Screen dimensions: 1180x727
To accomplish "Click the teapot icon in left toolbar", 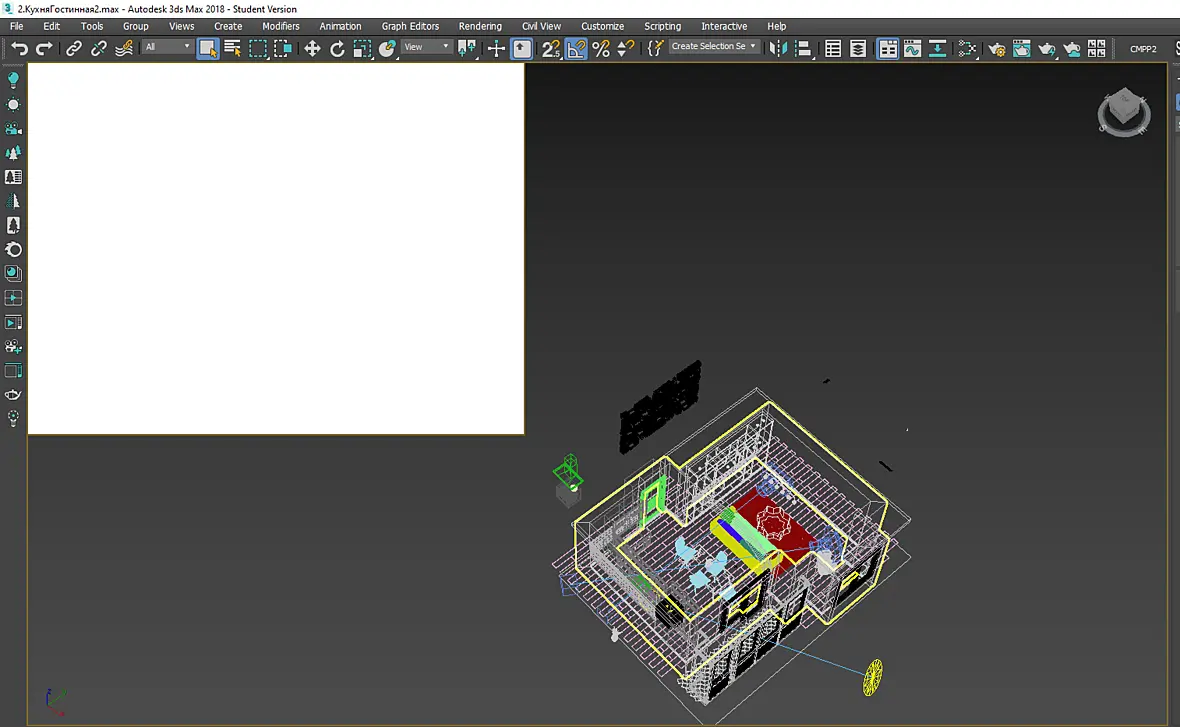I will coord(13,394).
